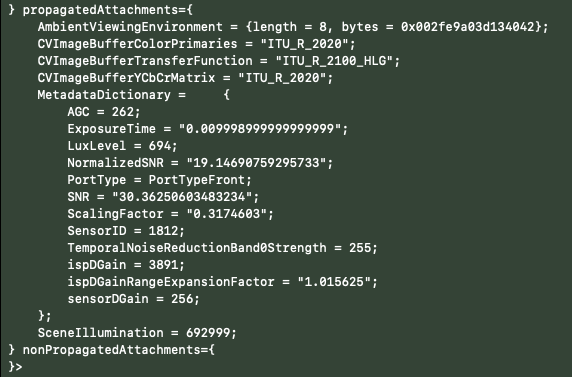Click the LuxLevel = 694 entry
Screen dimensions: 572x377
122,146
